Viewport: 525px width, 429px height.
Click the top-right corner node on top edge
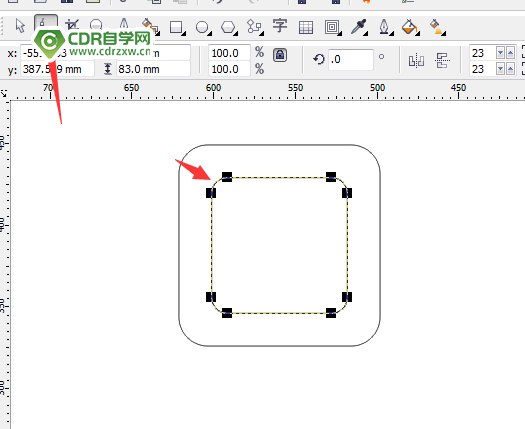tap(331, 177)
